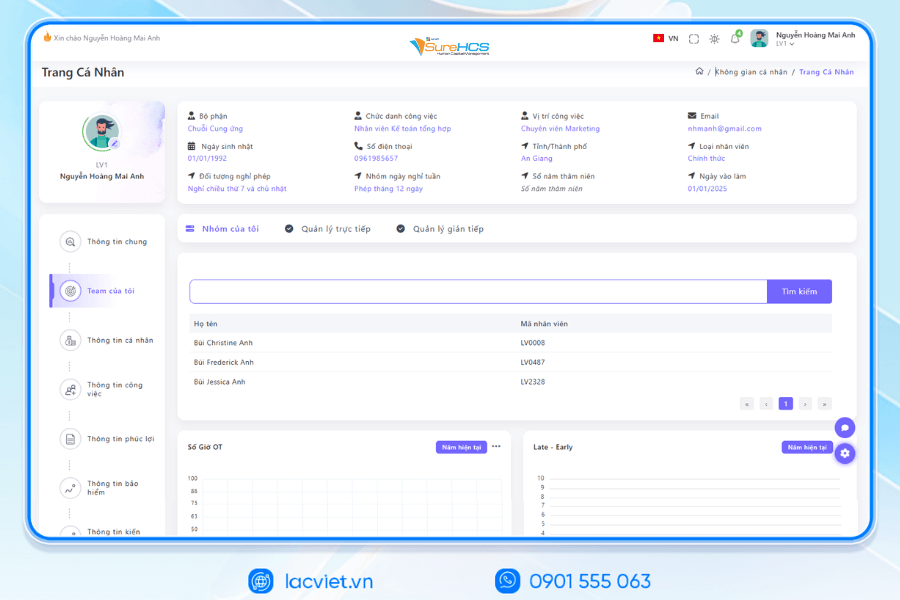Open Thông tin chung in sidebar
The image size is (900, 600).
click(116, 242)
